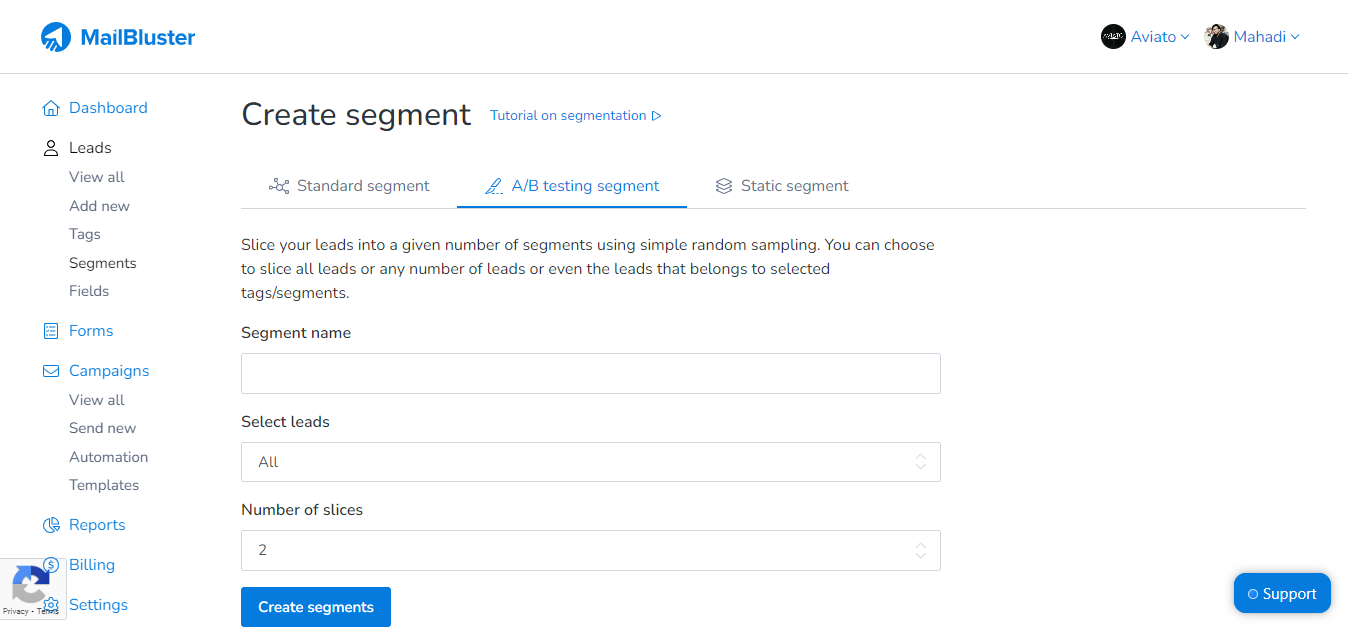
Task: Click inside the Segment name field
Action: click(x=590, y=373)
